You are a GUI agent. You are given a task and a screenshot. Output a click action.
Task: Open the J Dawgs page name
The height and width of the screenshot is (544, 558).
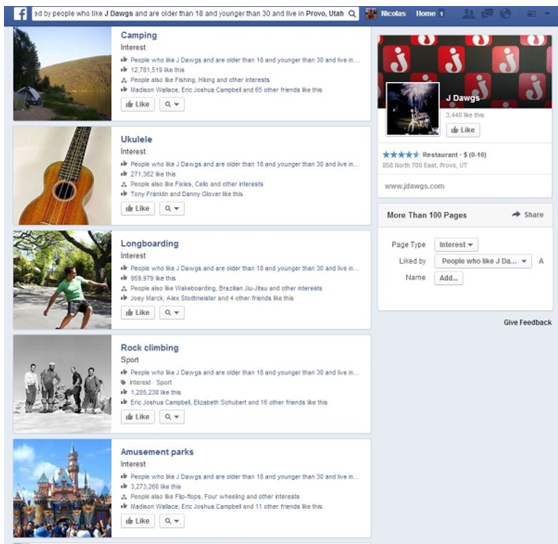point(463,98)
